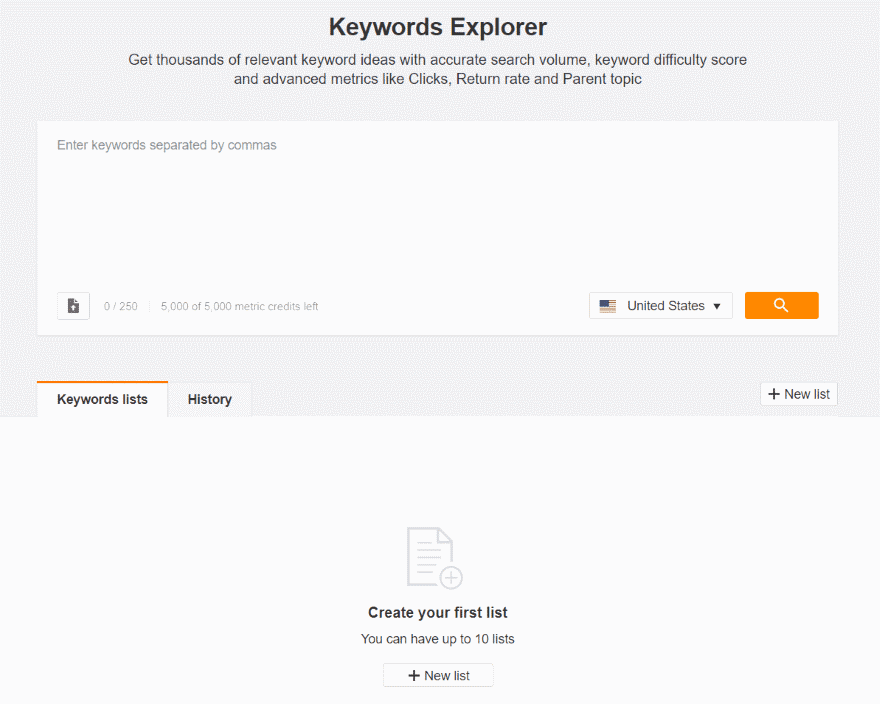
Task: Click the 'Enter keywords separated by commas' placeholder
Action: (x=167, y=145)
